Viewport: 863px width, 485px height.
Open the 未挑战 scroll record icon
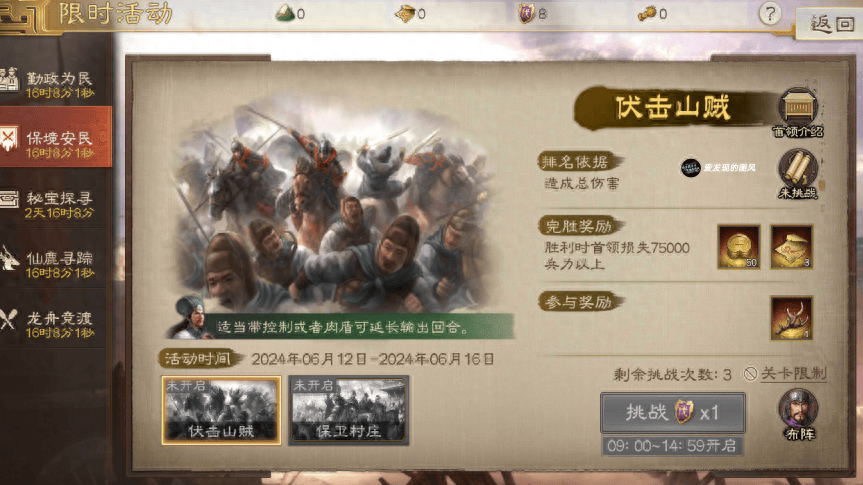coord(798,174)
